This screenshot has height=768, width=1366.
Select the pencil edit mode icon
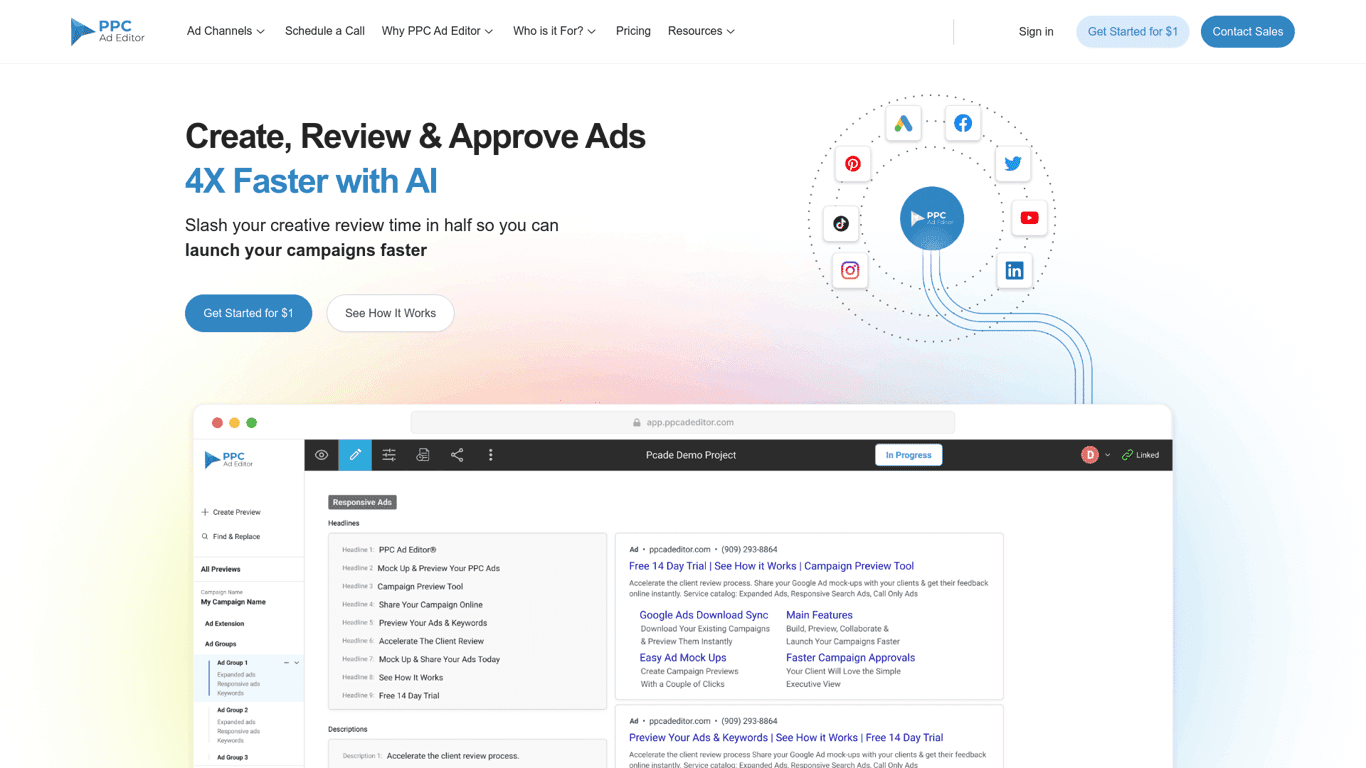355,455
